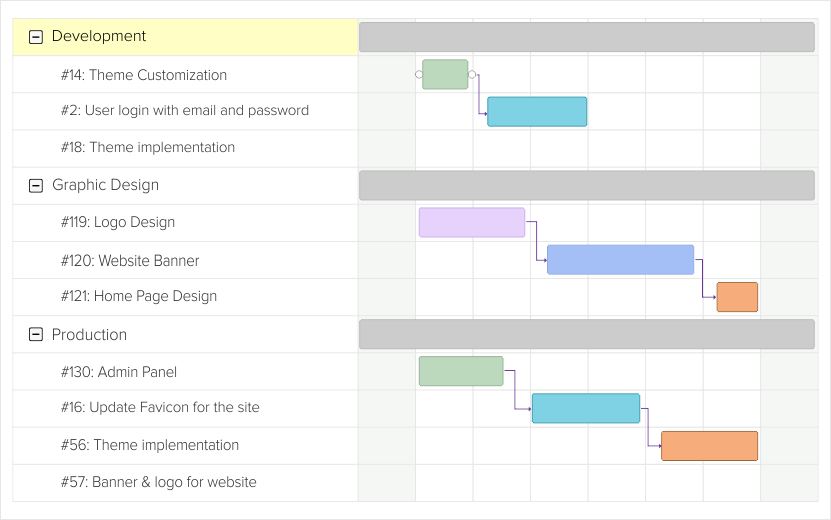
Task: Click the green Admin Panel Gantt bar
Action: click(x=461, y=371)
